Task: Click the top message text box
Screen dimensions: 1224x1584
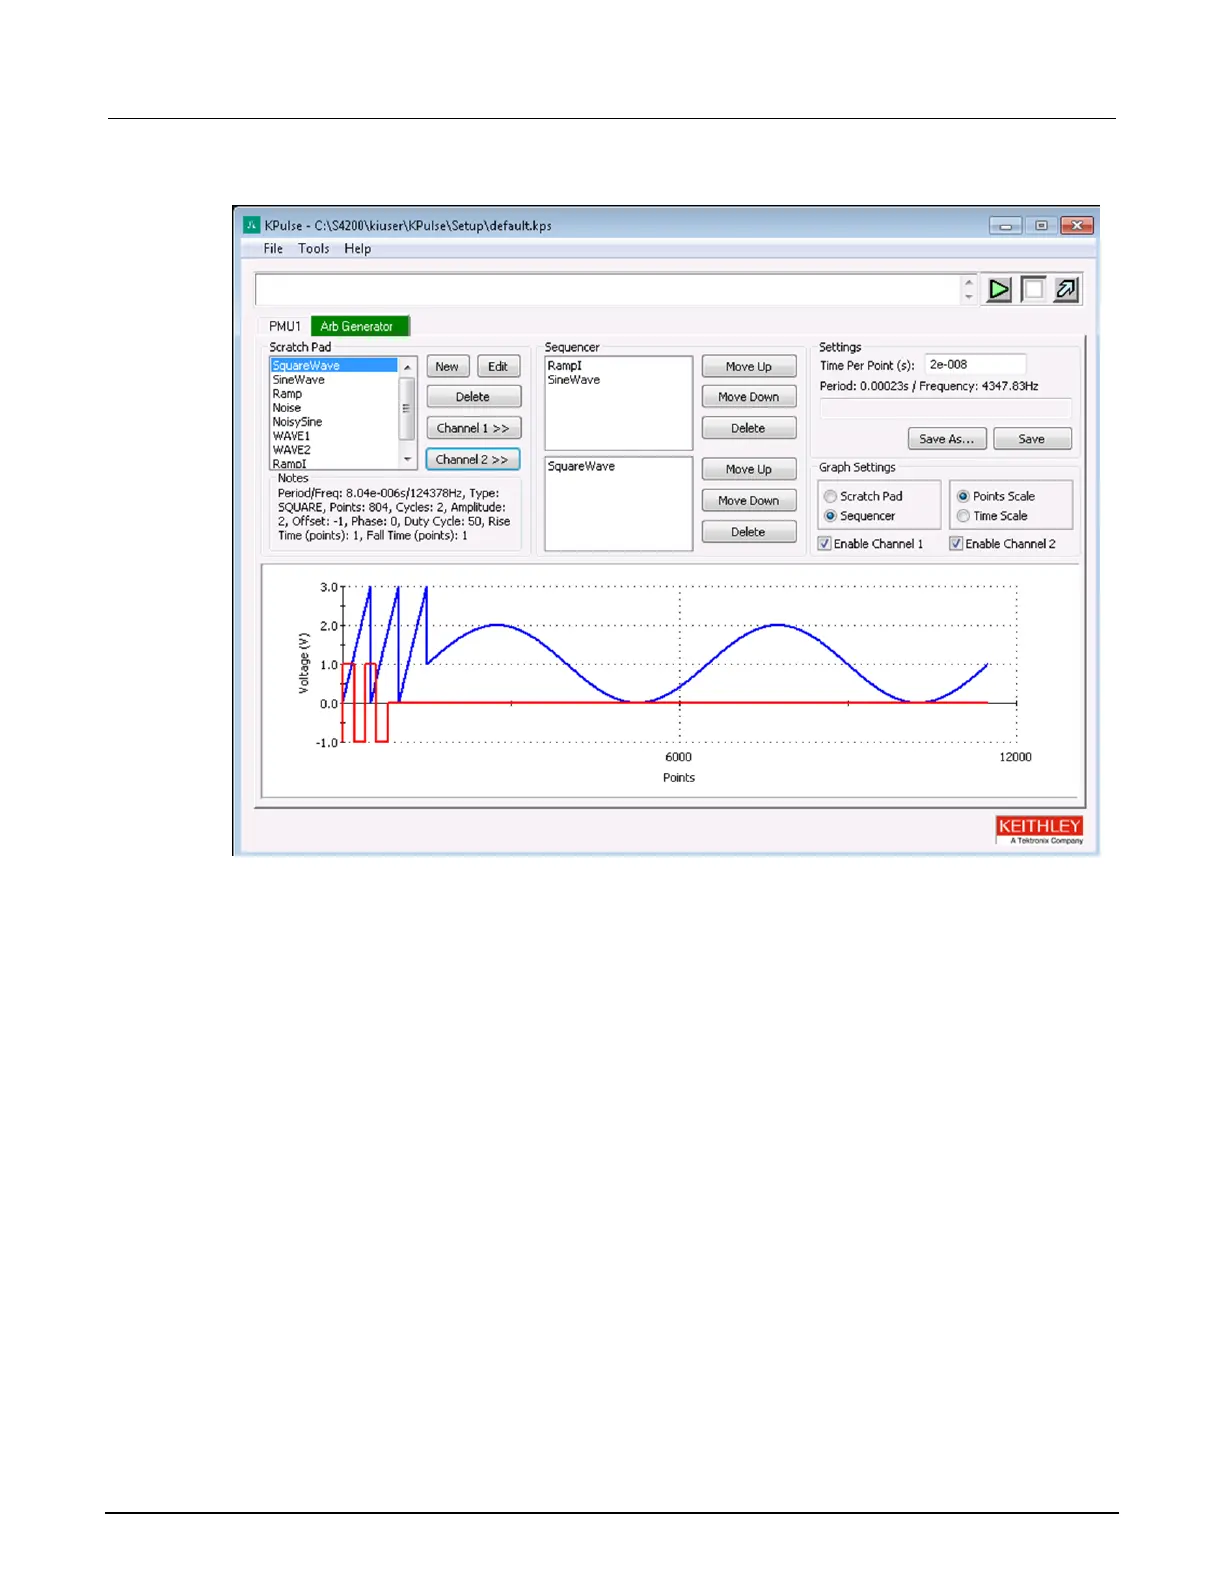Action: pos(607,290)
